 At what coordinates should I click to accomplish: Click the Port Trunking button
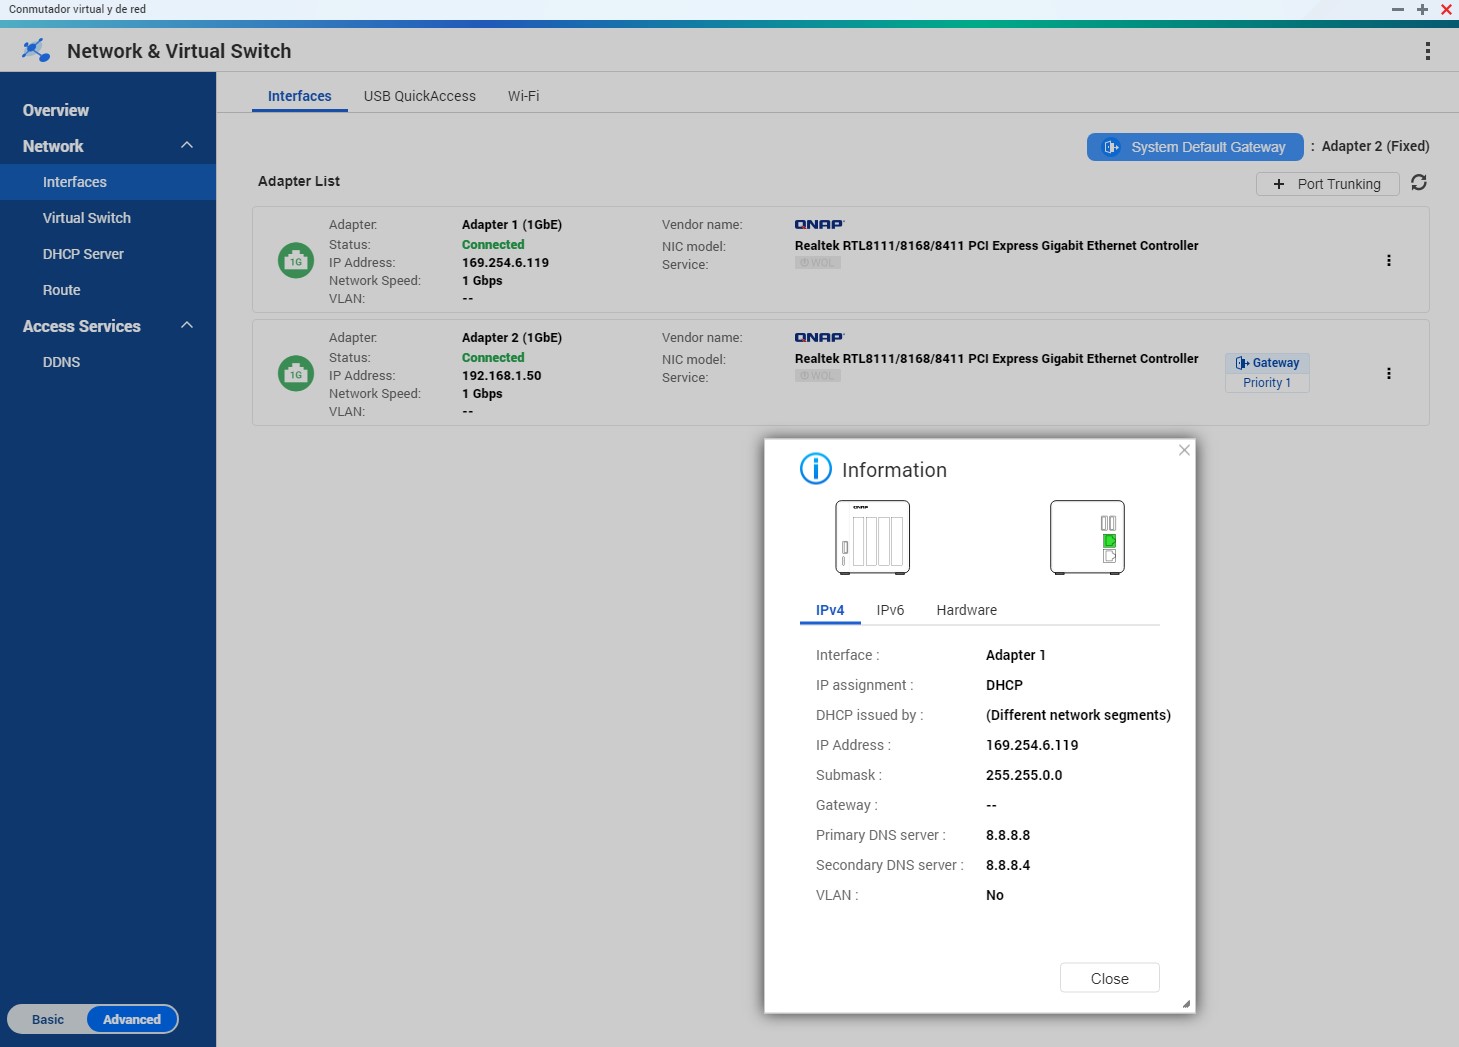[x=1327, y=184]
